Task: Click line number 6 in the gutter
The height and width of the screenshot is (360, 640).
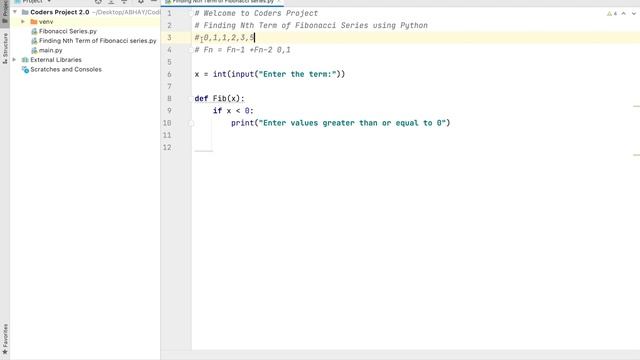Action: click(169, 74)
